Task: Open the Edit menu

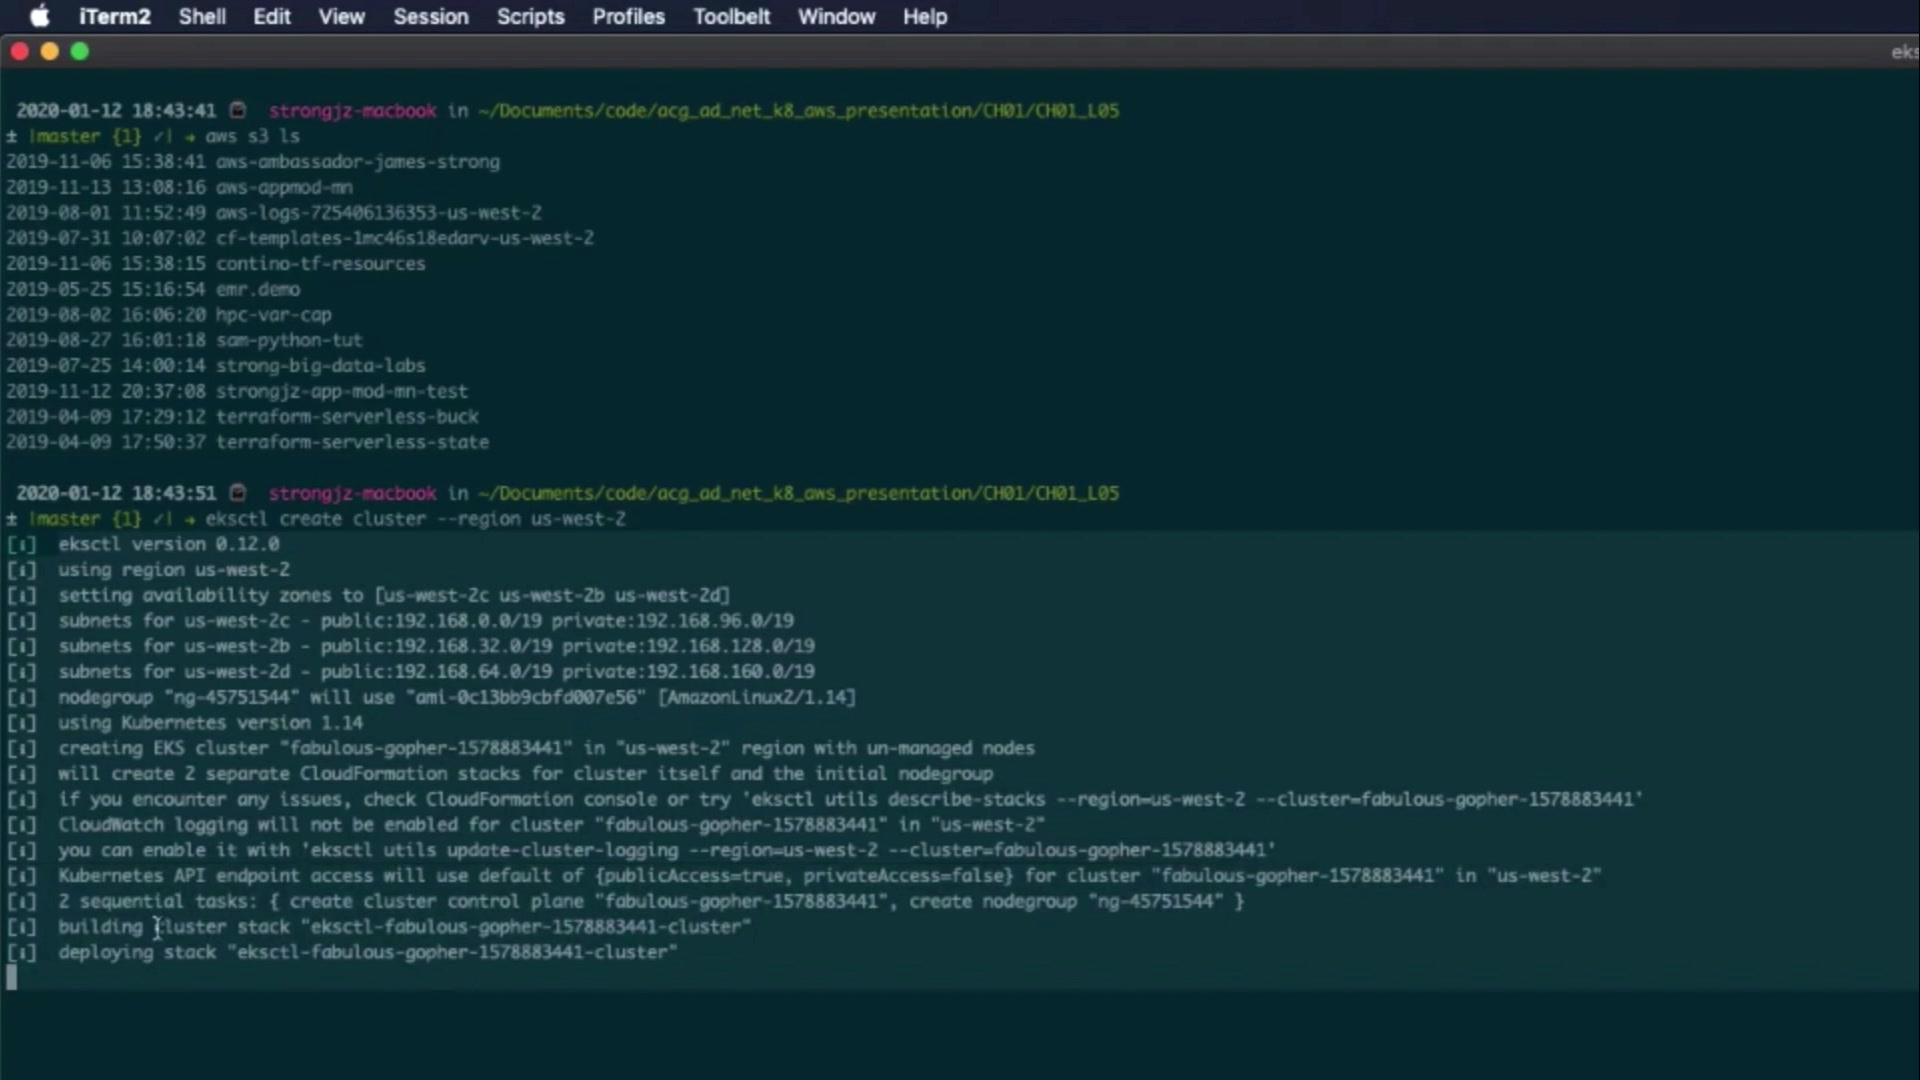Action: point(271,16)
